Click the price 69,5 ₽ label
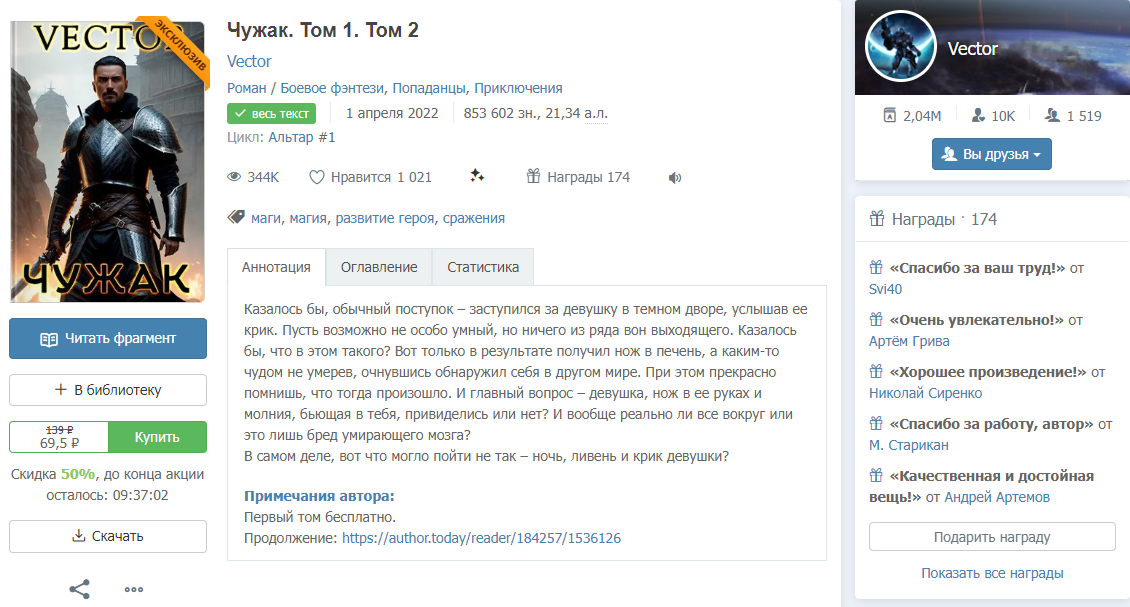The width and height of the screenshot is (1130, 607). [59, 443]
